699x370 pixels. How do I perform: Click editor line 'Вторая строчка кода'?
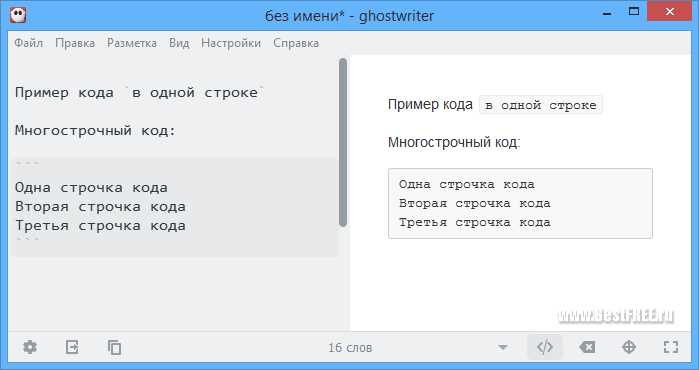[100, 207]
